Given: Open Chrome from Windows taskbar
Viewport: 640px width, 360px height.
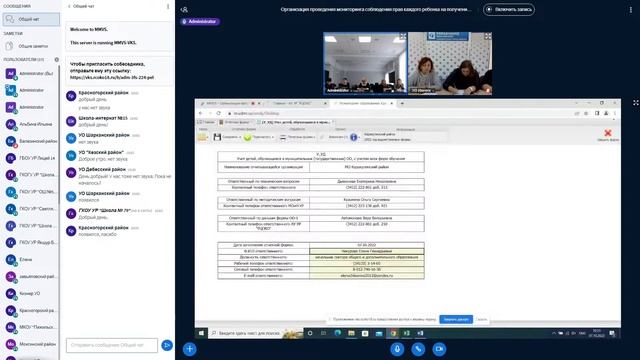Looking at the screenshot, I should click(x=393, y=333).
